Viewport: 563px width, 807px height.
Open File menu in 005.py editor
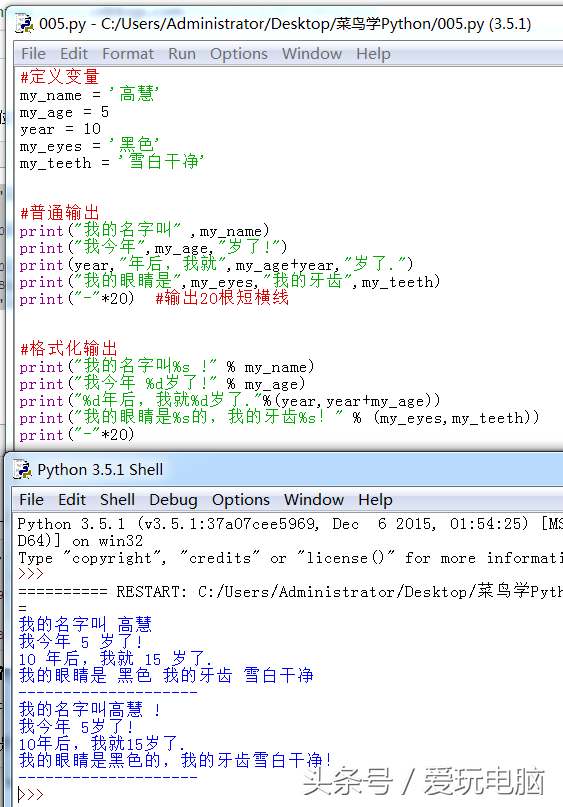tap(33, 54)
